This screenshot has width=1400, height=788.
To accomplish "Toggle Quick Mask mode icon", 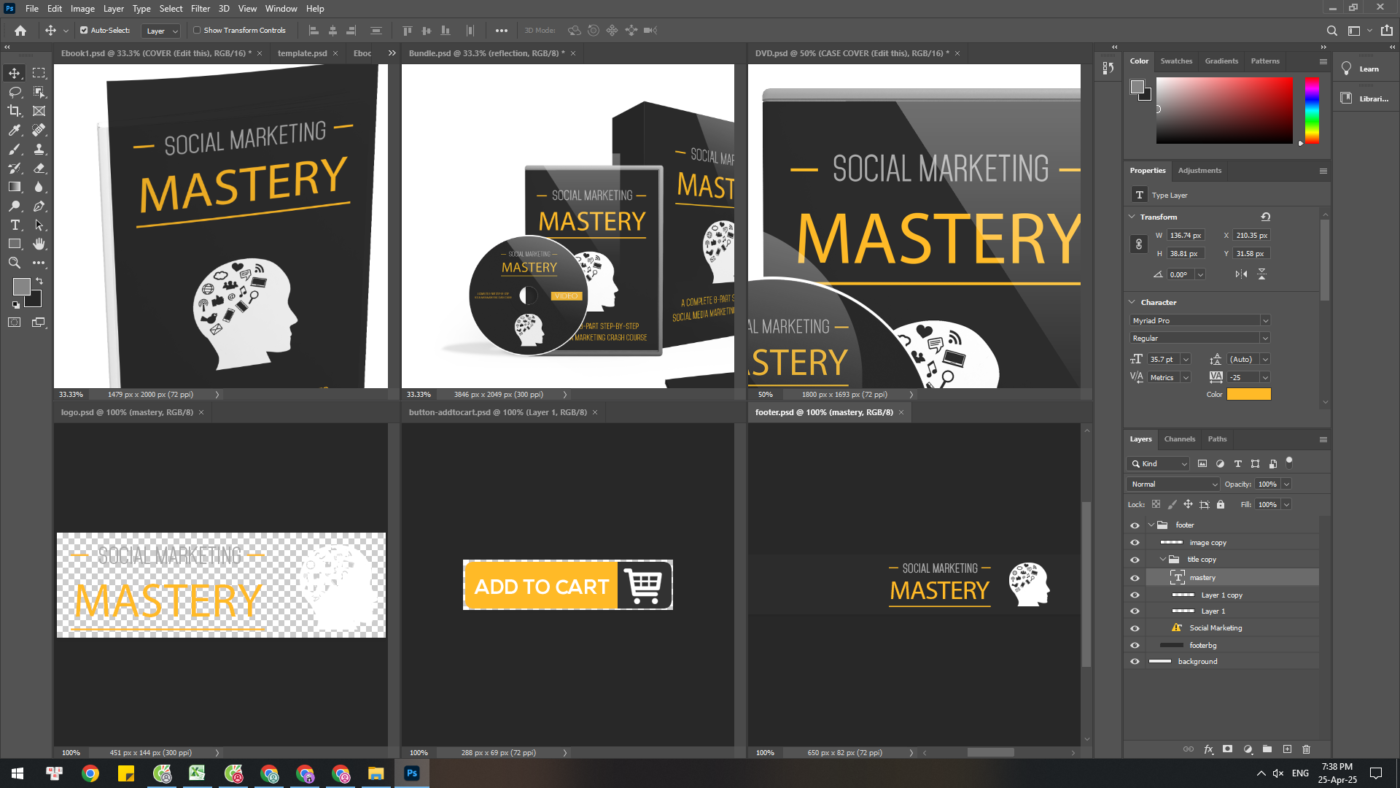I will pos(15,322).
